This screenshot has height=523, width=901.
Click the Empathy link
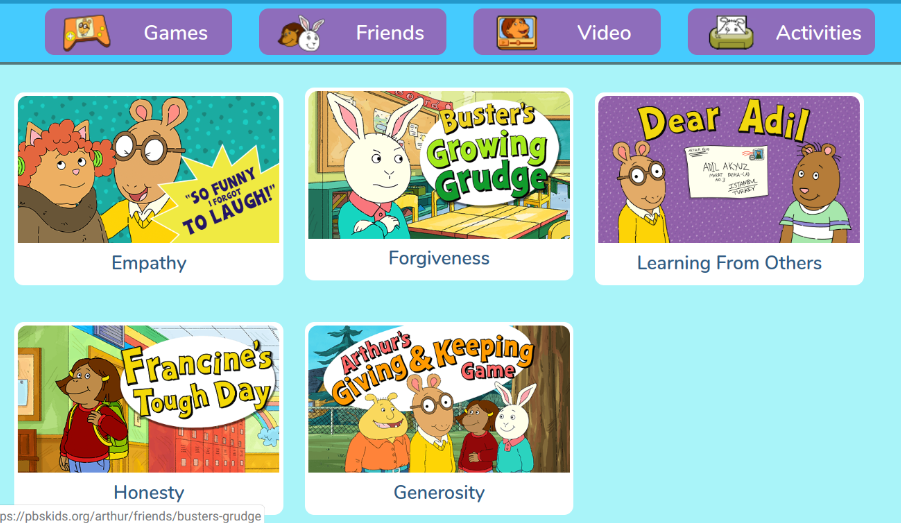click(149, 263)
